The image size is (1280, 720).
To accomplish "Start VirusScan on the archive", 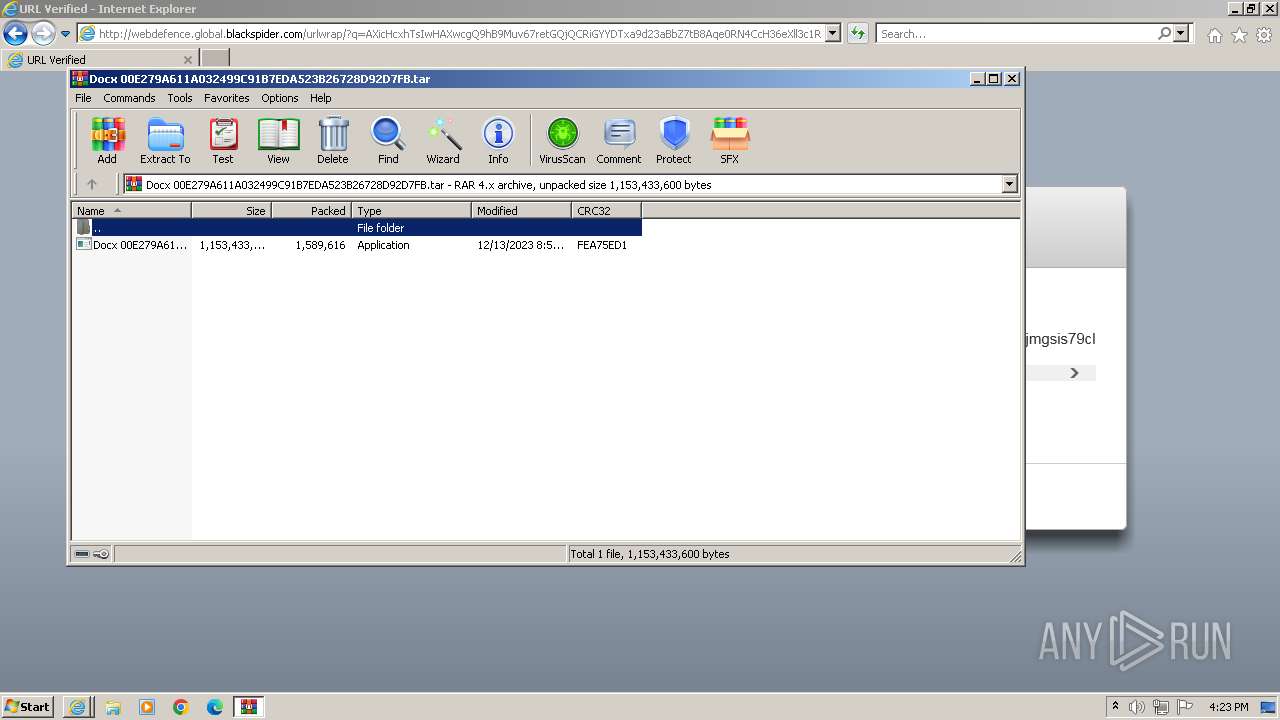I will 562,141.
